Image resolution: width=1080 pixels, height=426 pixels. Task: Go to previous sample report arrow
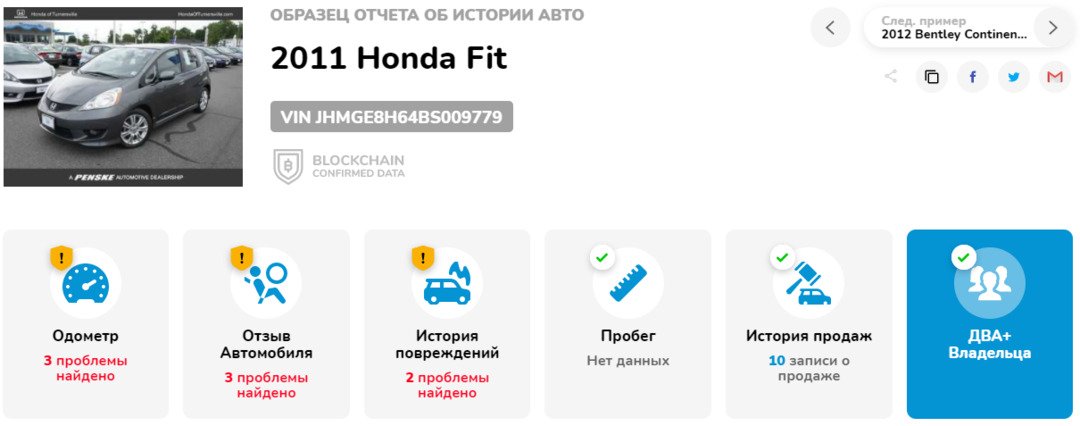tap(830, 28)
